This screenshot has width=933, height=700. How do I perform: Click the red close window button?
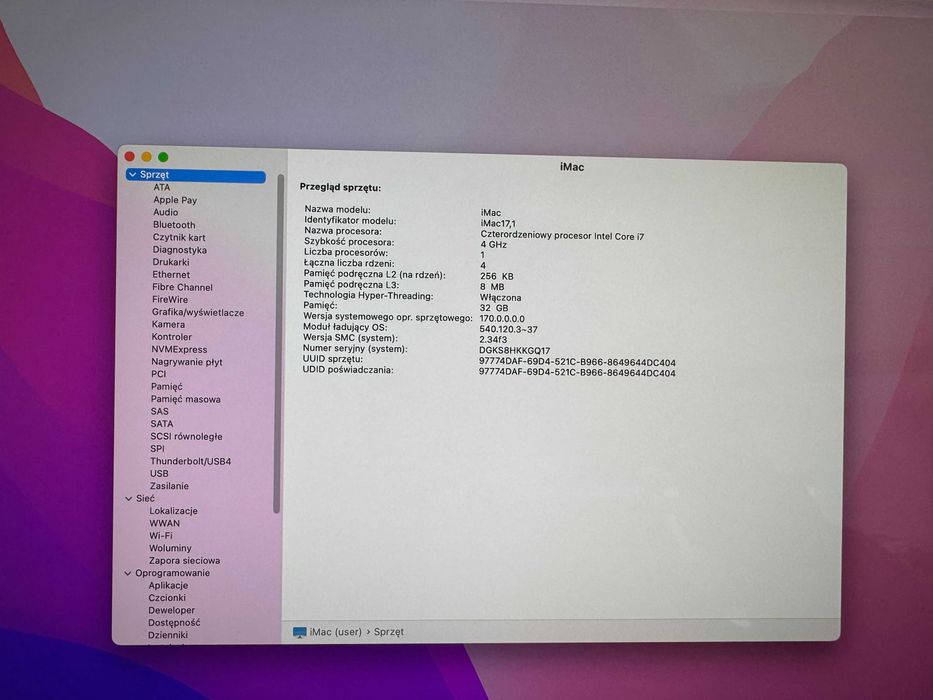[x=130, y=157]
